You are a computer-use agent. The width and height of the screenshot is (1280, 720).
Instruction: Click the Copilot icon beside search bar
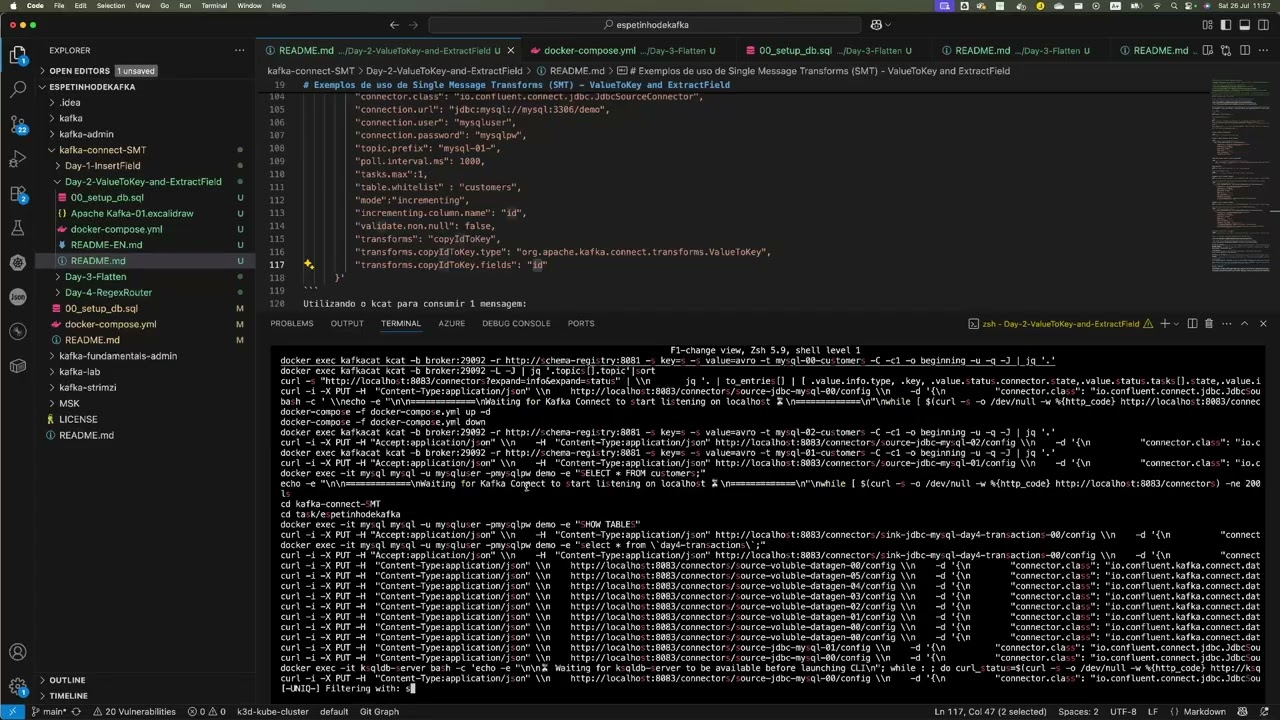pyautogui.click(x=877, y=25)
